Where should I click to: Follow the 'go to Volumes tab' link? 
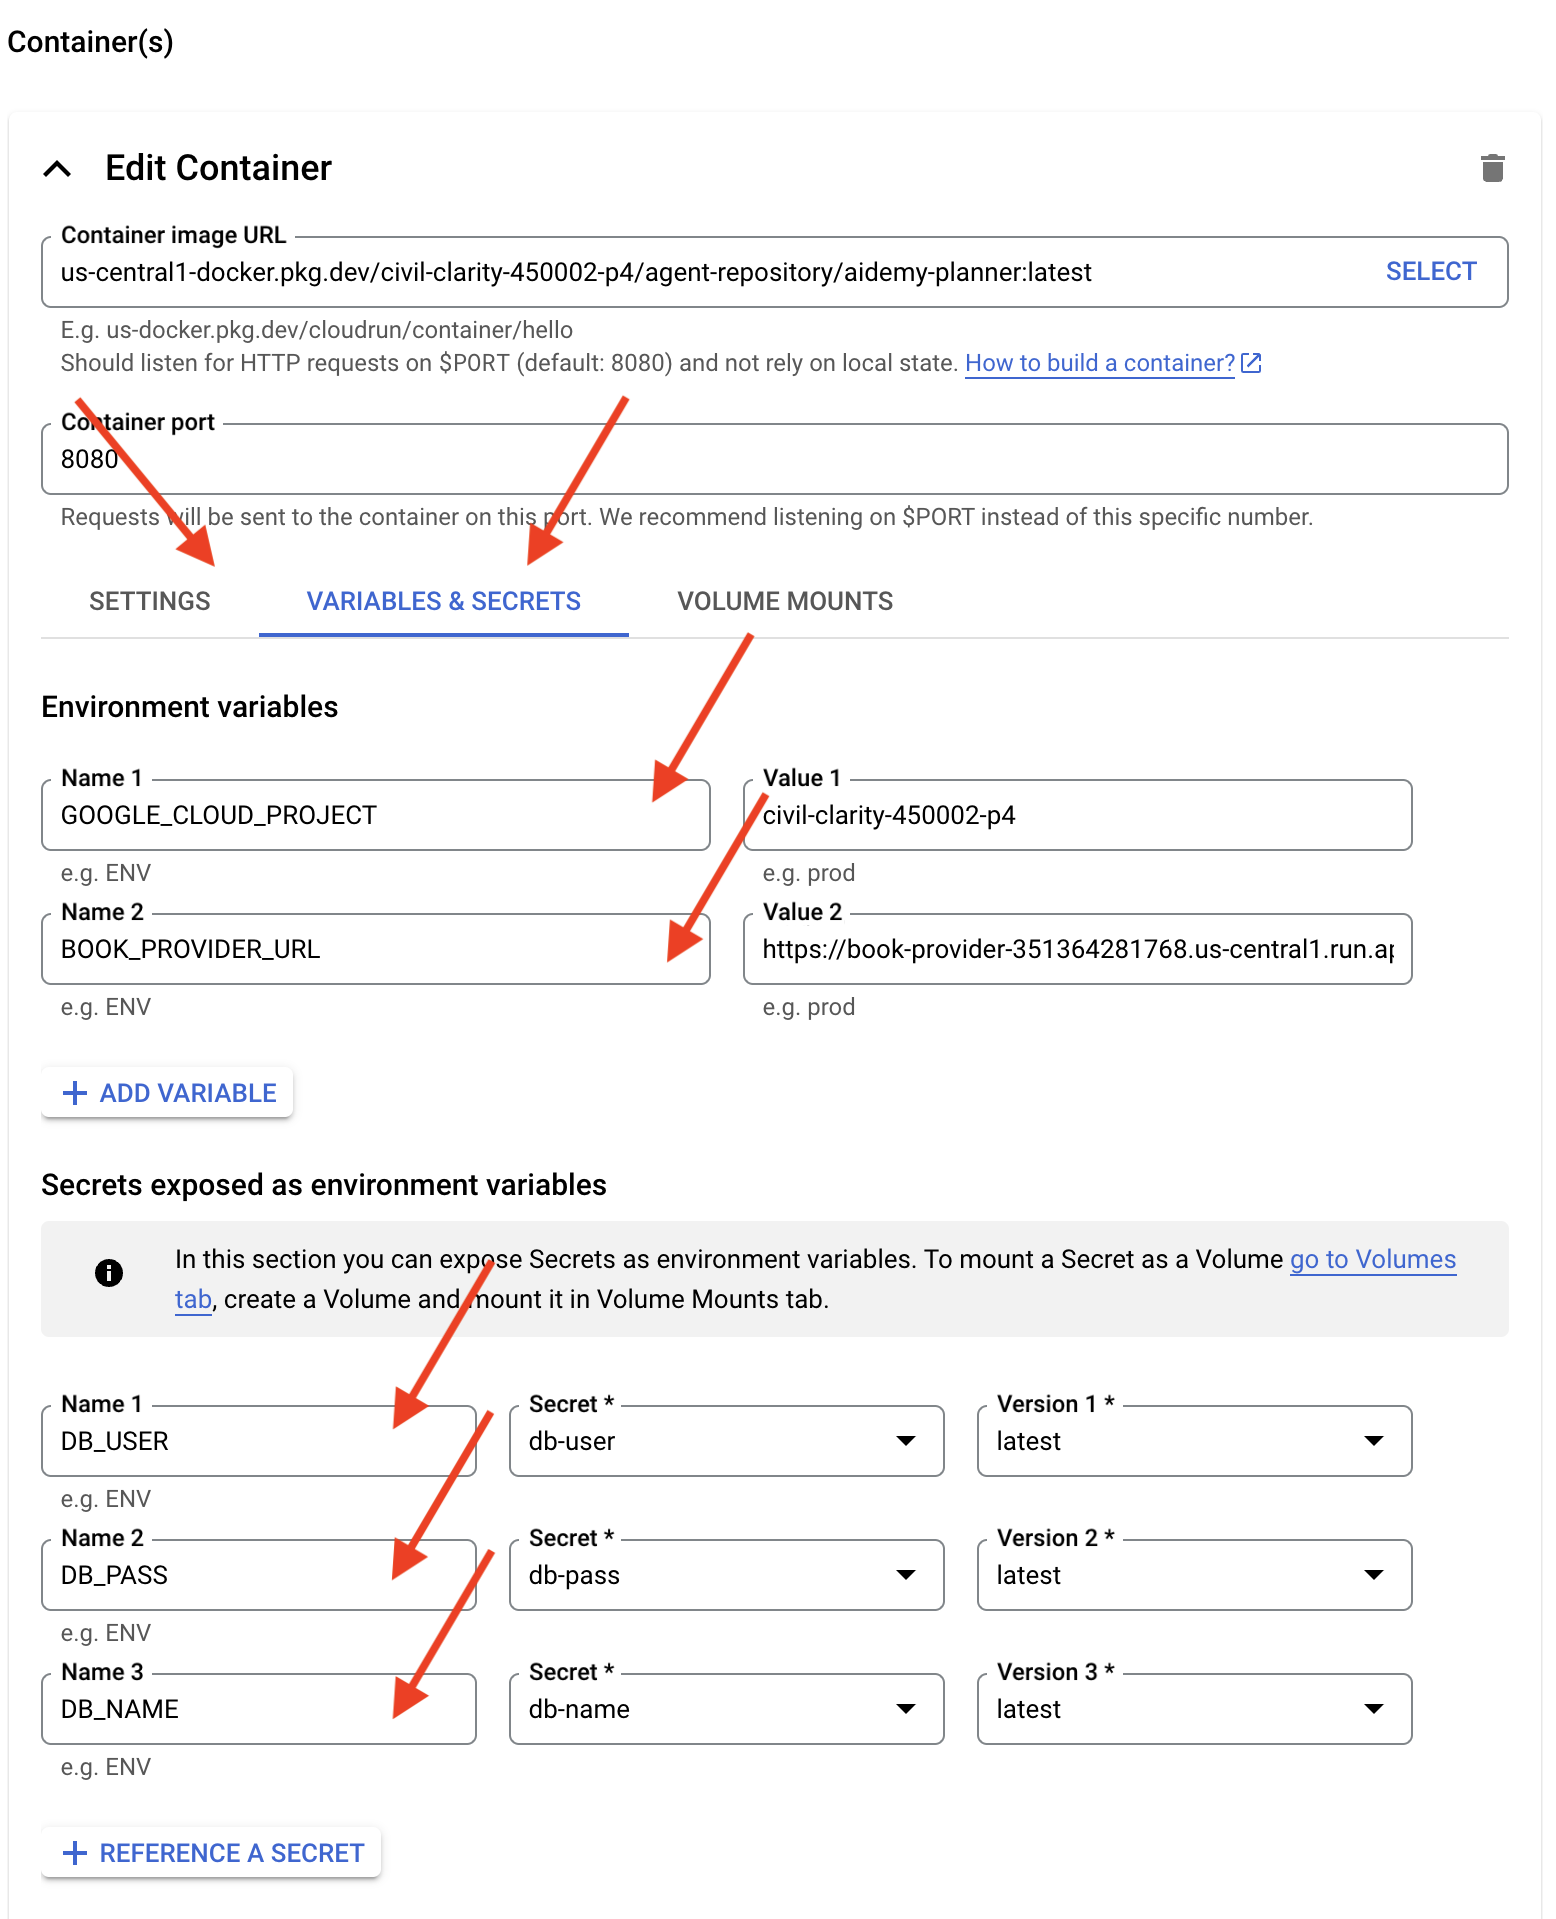tap(1372, 1259)
